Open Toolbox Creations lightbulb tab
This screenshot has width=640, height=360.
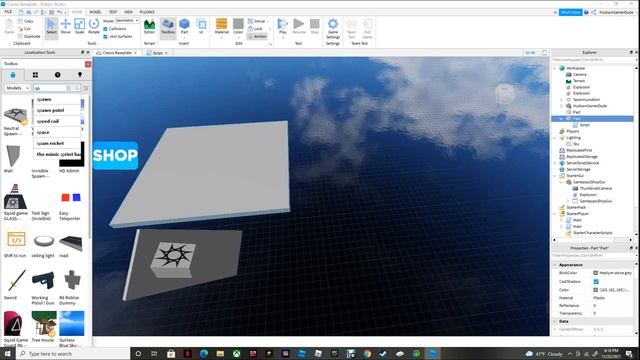[x=80, y=75]
